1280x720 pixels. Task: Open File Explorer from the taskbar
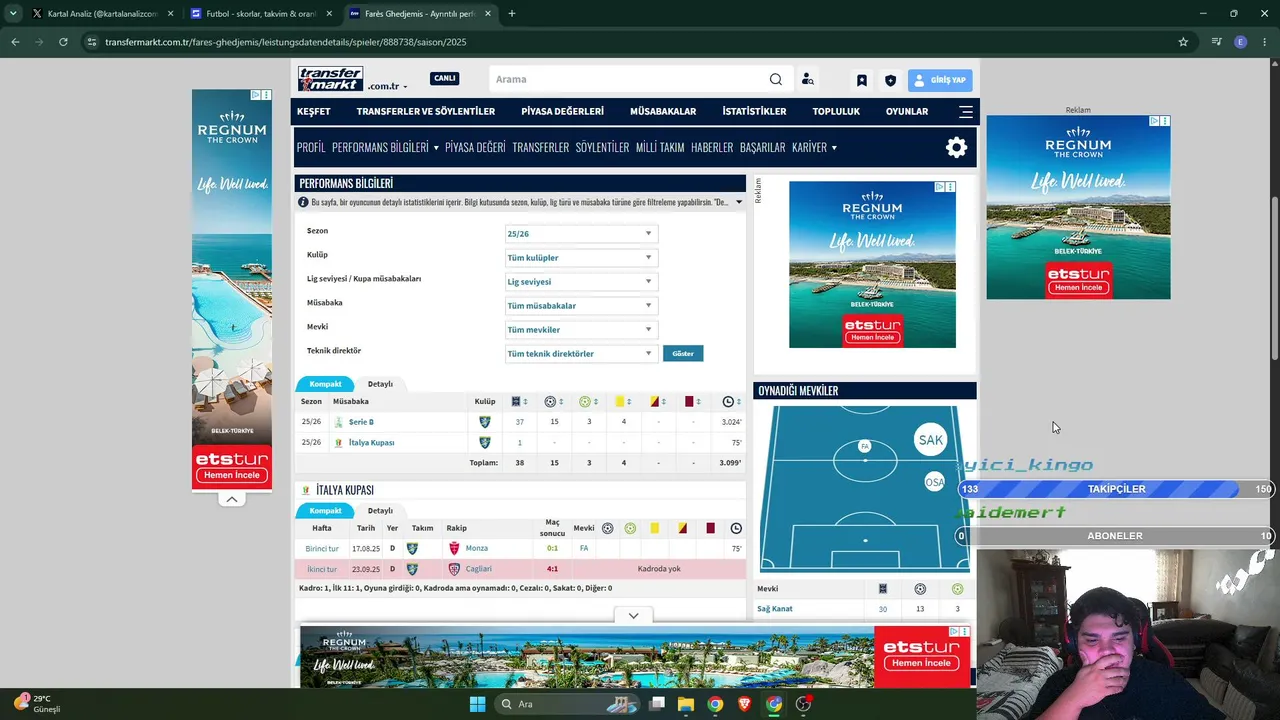tap(686, 704)
